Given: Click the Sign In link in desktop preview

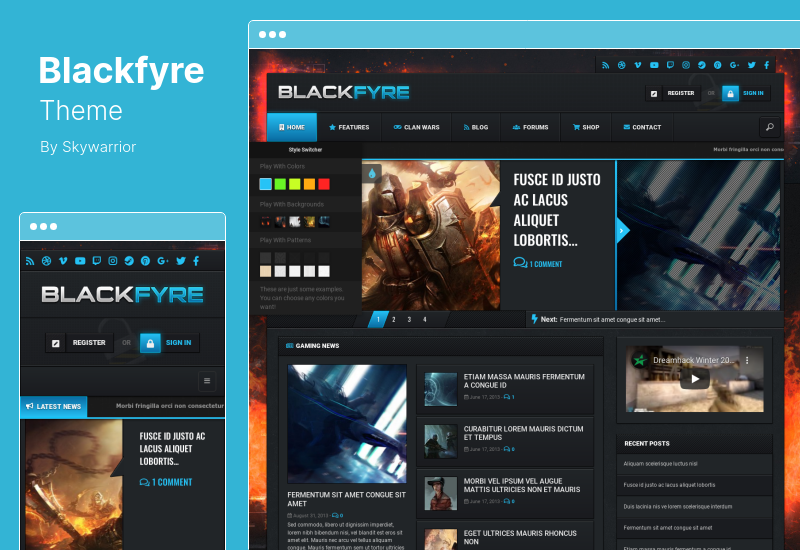Looking at the screenshot, I should pos(753,93).
